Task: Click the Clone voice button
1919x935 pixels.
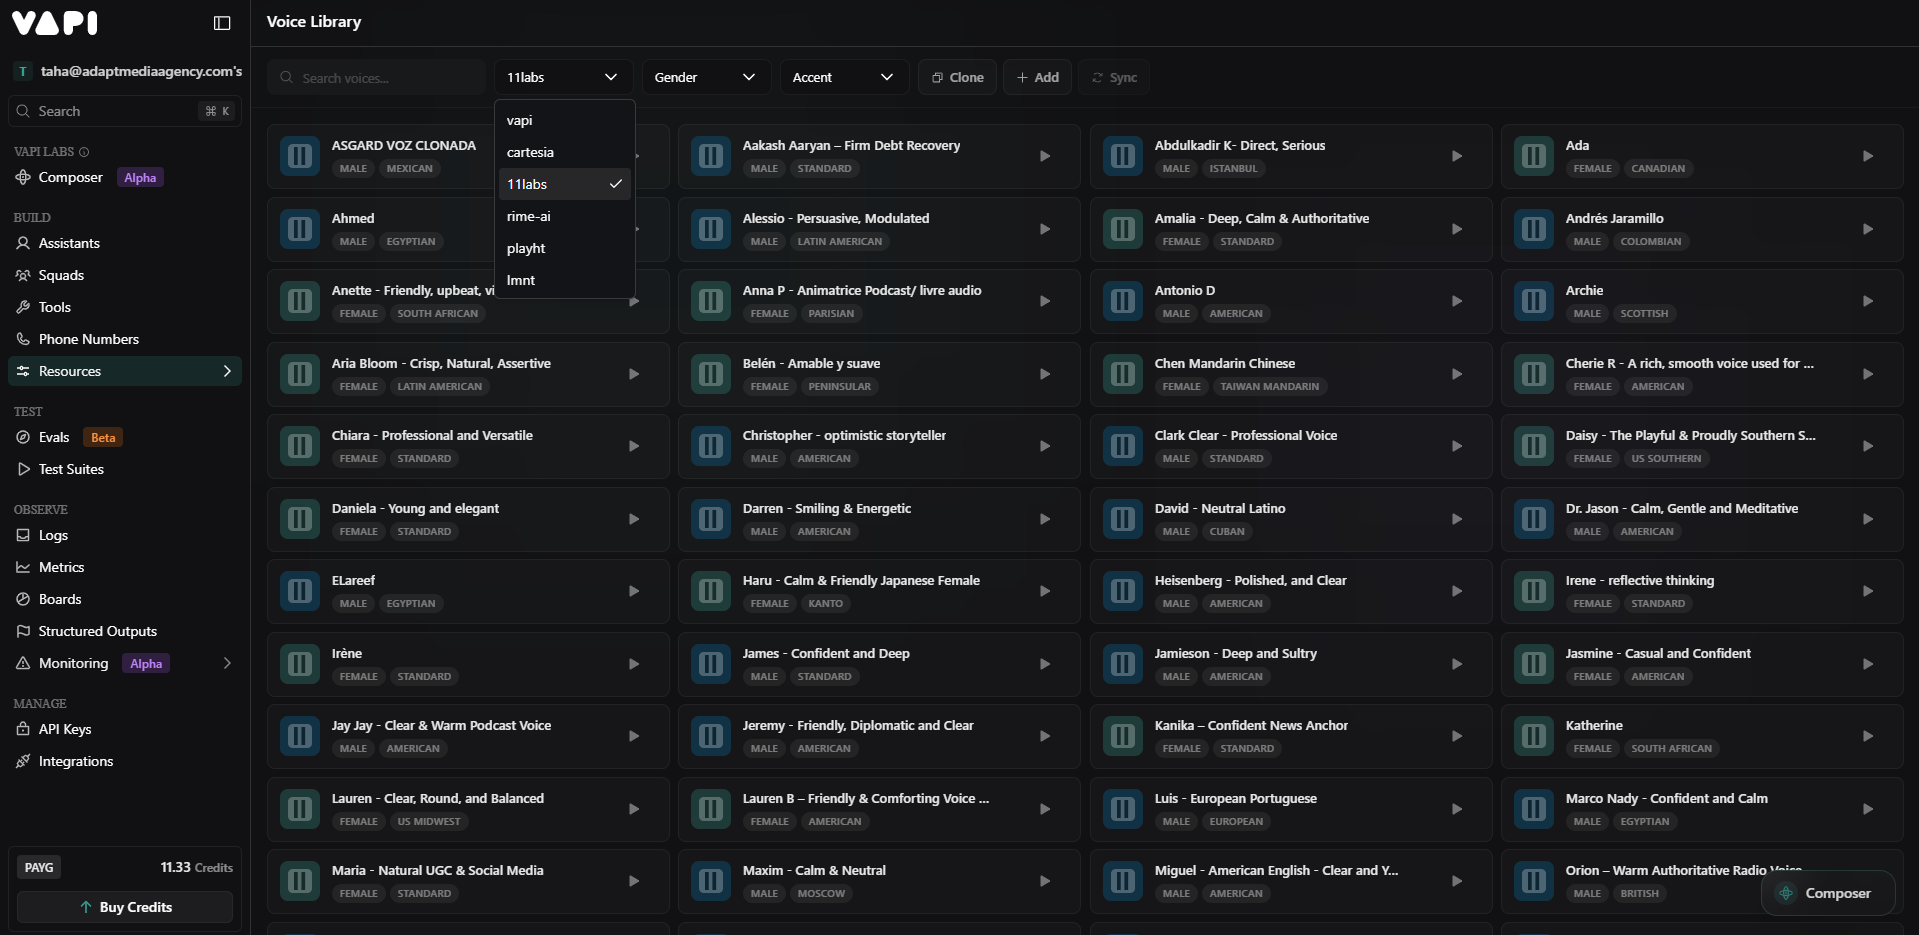Action: point(957,77)
